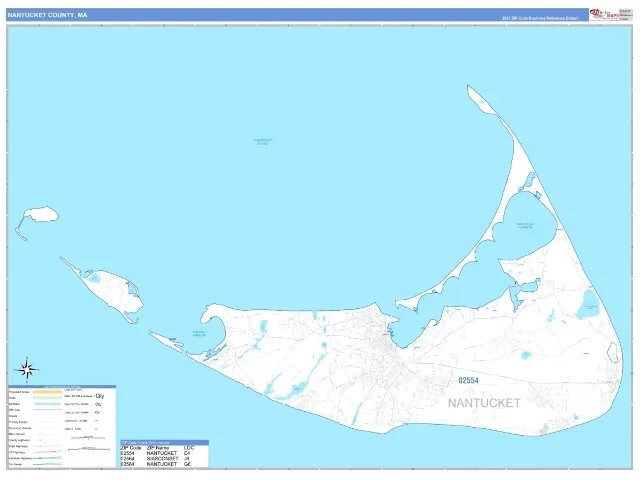Click the largest 'City' sample in the legend
Viewport: 640px width, 480px height.
click(99, 396)
